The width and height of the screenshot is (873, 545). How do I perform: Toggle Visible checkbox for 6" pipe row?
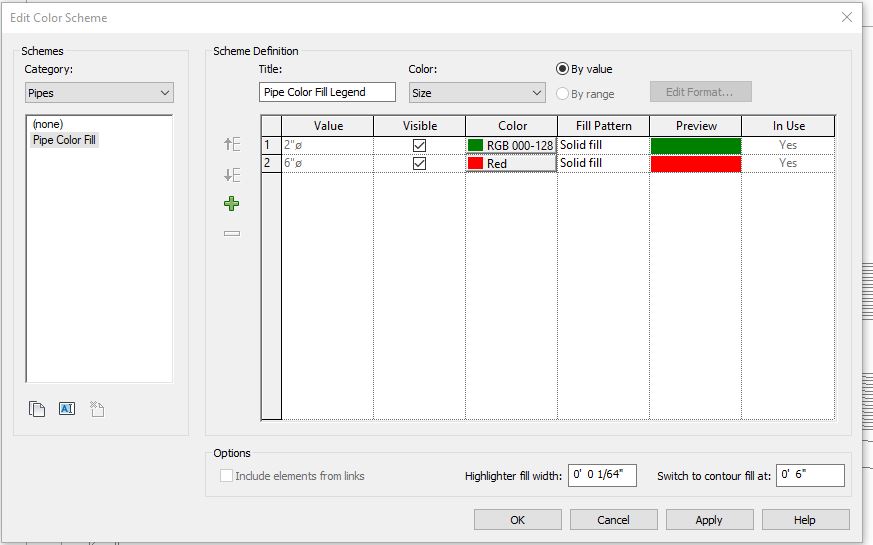click(419, 163)
